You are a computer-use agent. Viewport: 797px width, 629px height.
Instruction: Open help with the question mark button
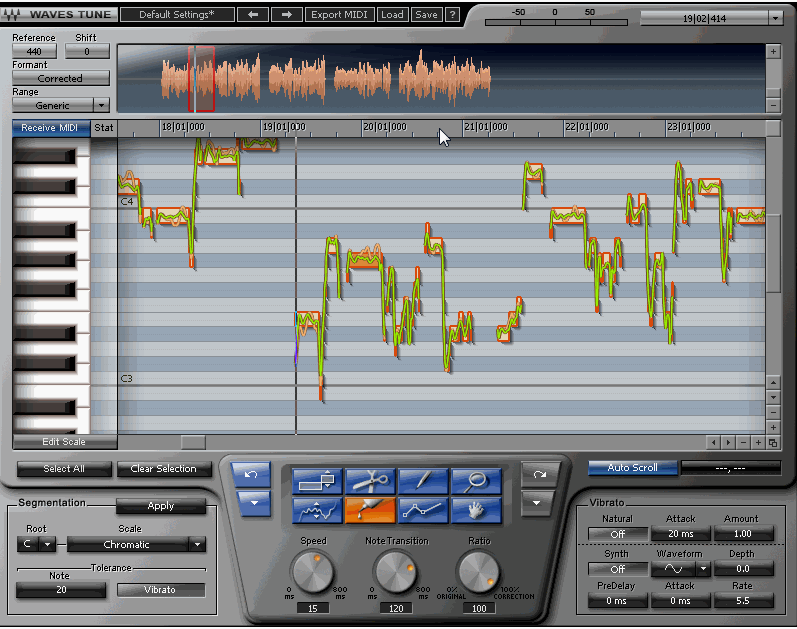[x=452, y=15]
